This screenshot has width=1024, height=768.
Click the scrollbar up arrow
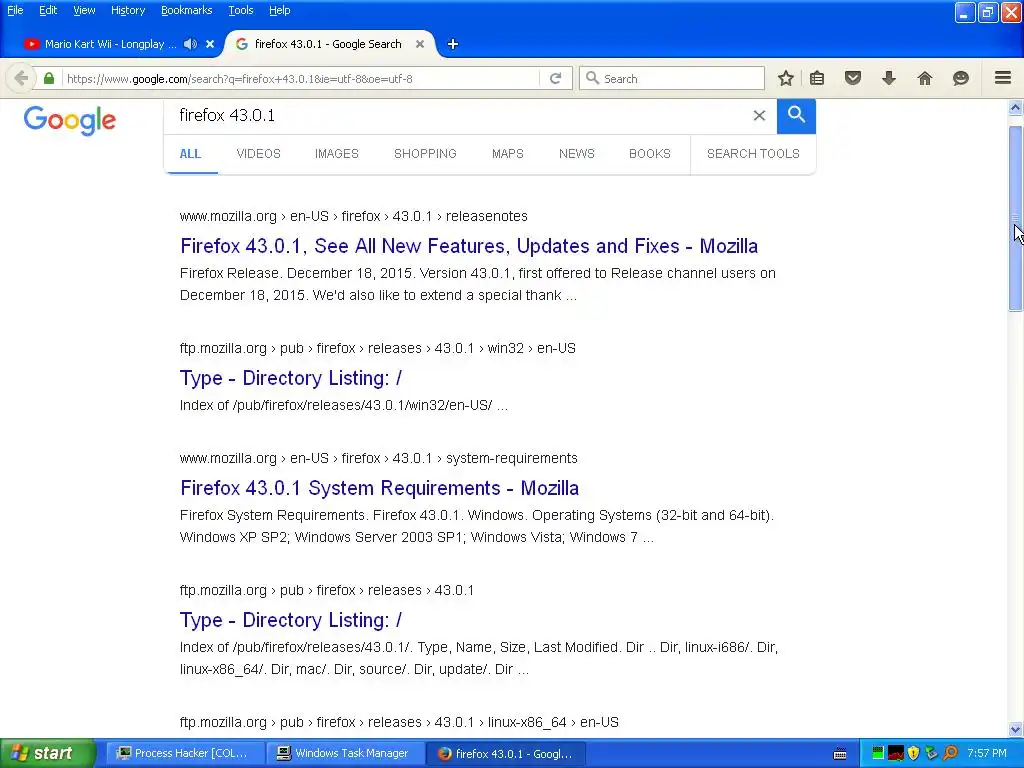pyautogui.click(x=1015, y=107)
